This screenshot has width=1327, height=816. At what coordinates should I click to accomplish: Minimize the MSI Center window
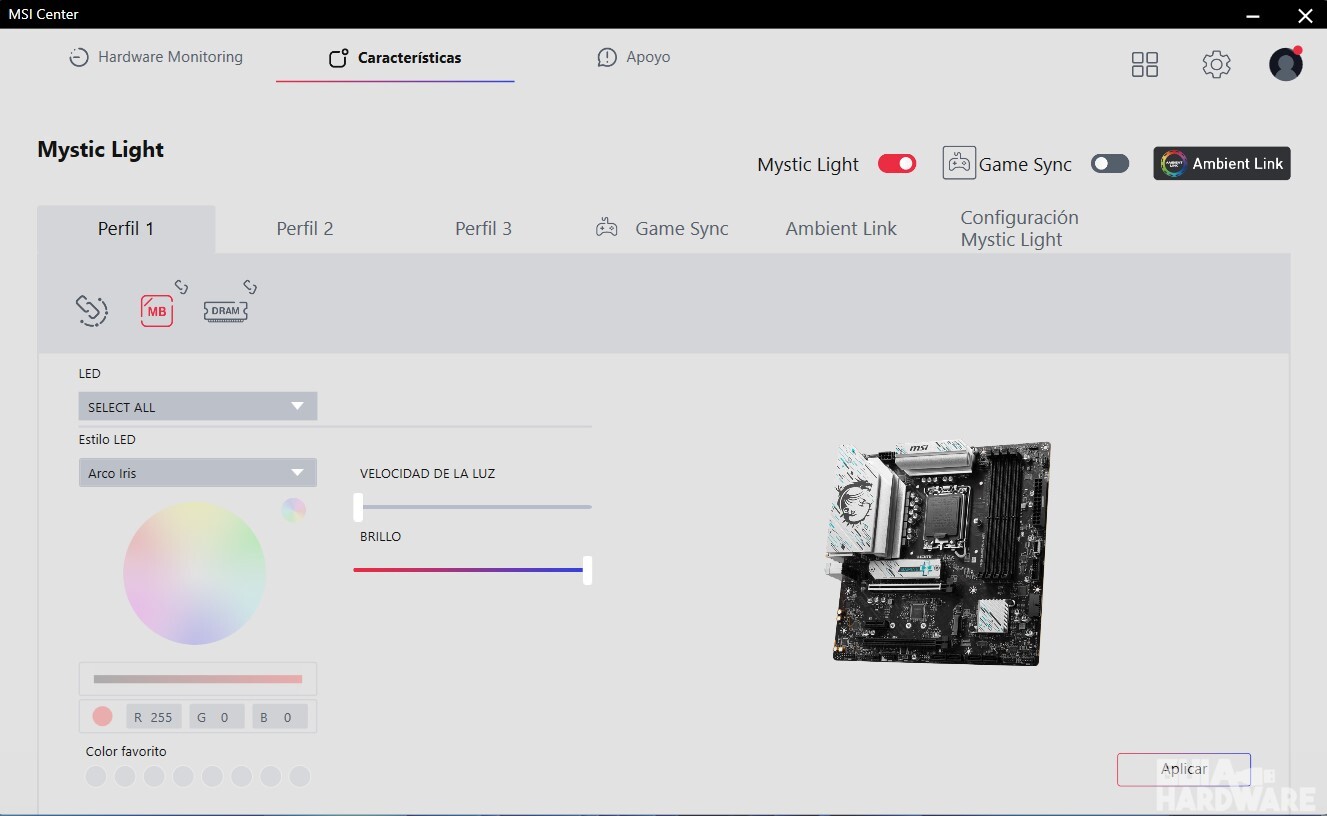pyautogui.click(x=1254, y=15)
